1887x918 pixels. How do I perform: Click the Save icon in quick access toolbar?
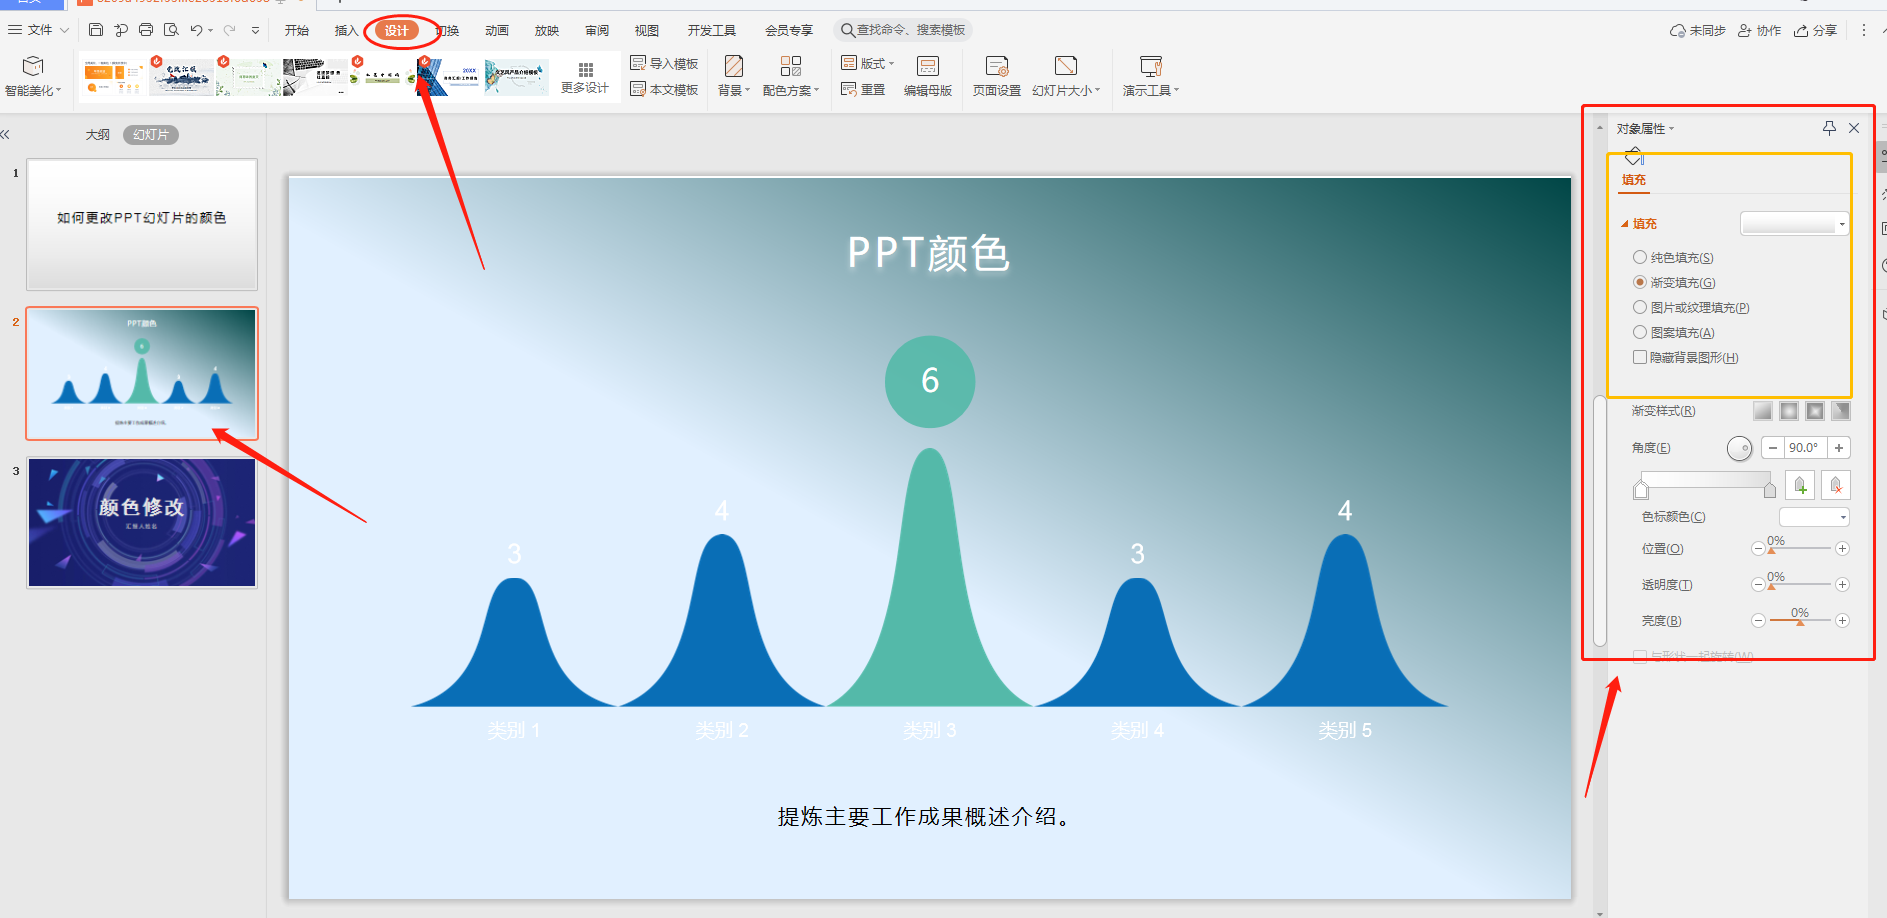(96, 30)
